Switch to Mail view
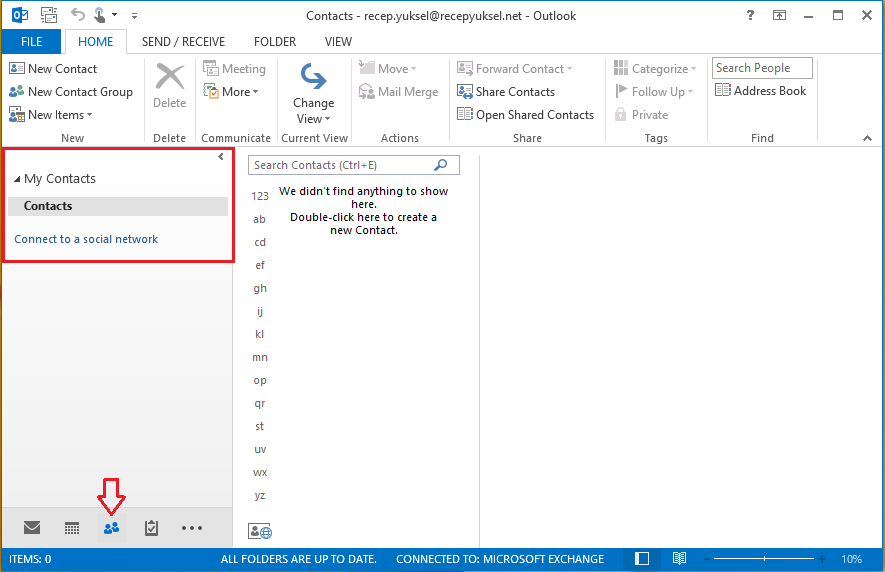The image size is (885, 572). coord(32,528)
